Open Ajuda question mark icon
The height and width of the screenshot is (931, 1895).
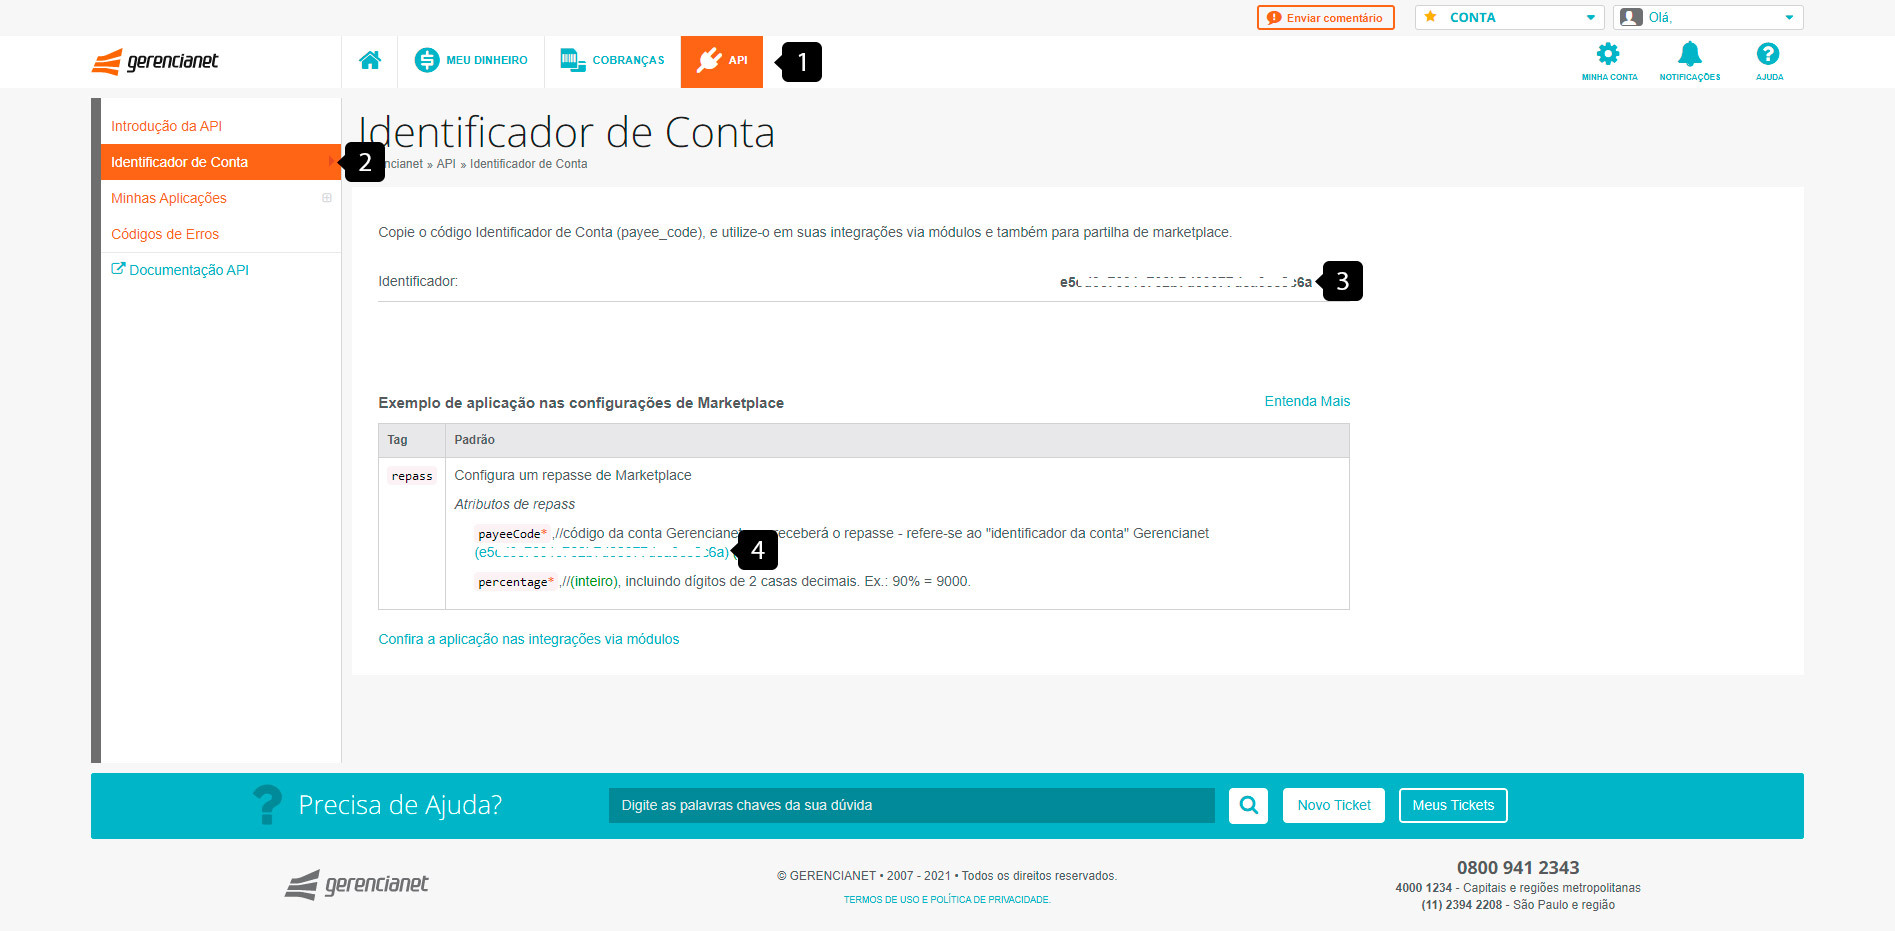point(1768,61)
